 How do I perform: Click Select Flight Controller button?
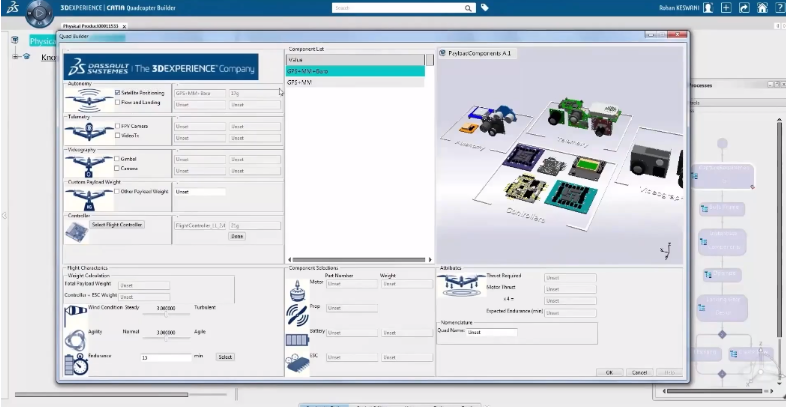click(x=117, y=225)
